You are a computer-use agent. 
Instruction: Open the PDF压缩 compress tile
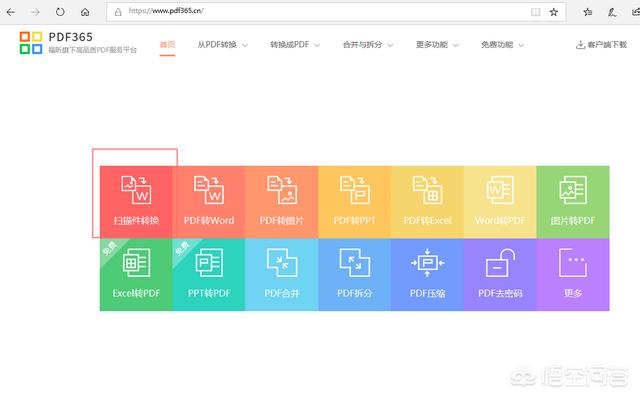point(427,274)
